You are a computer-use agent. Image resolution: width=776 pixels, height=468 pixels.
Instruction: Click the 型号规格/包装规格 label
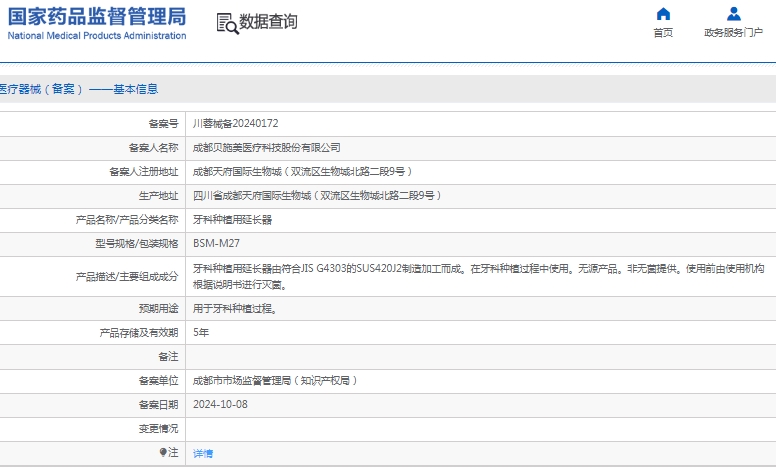(x=137, y=243)
